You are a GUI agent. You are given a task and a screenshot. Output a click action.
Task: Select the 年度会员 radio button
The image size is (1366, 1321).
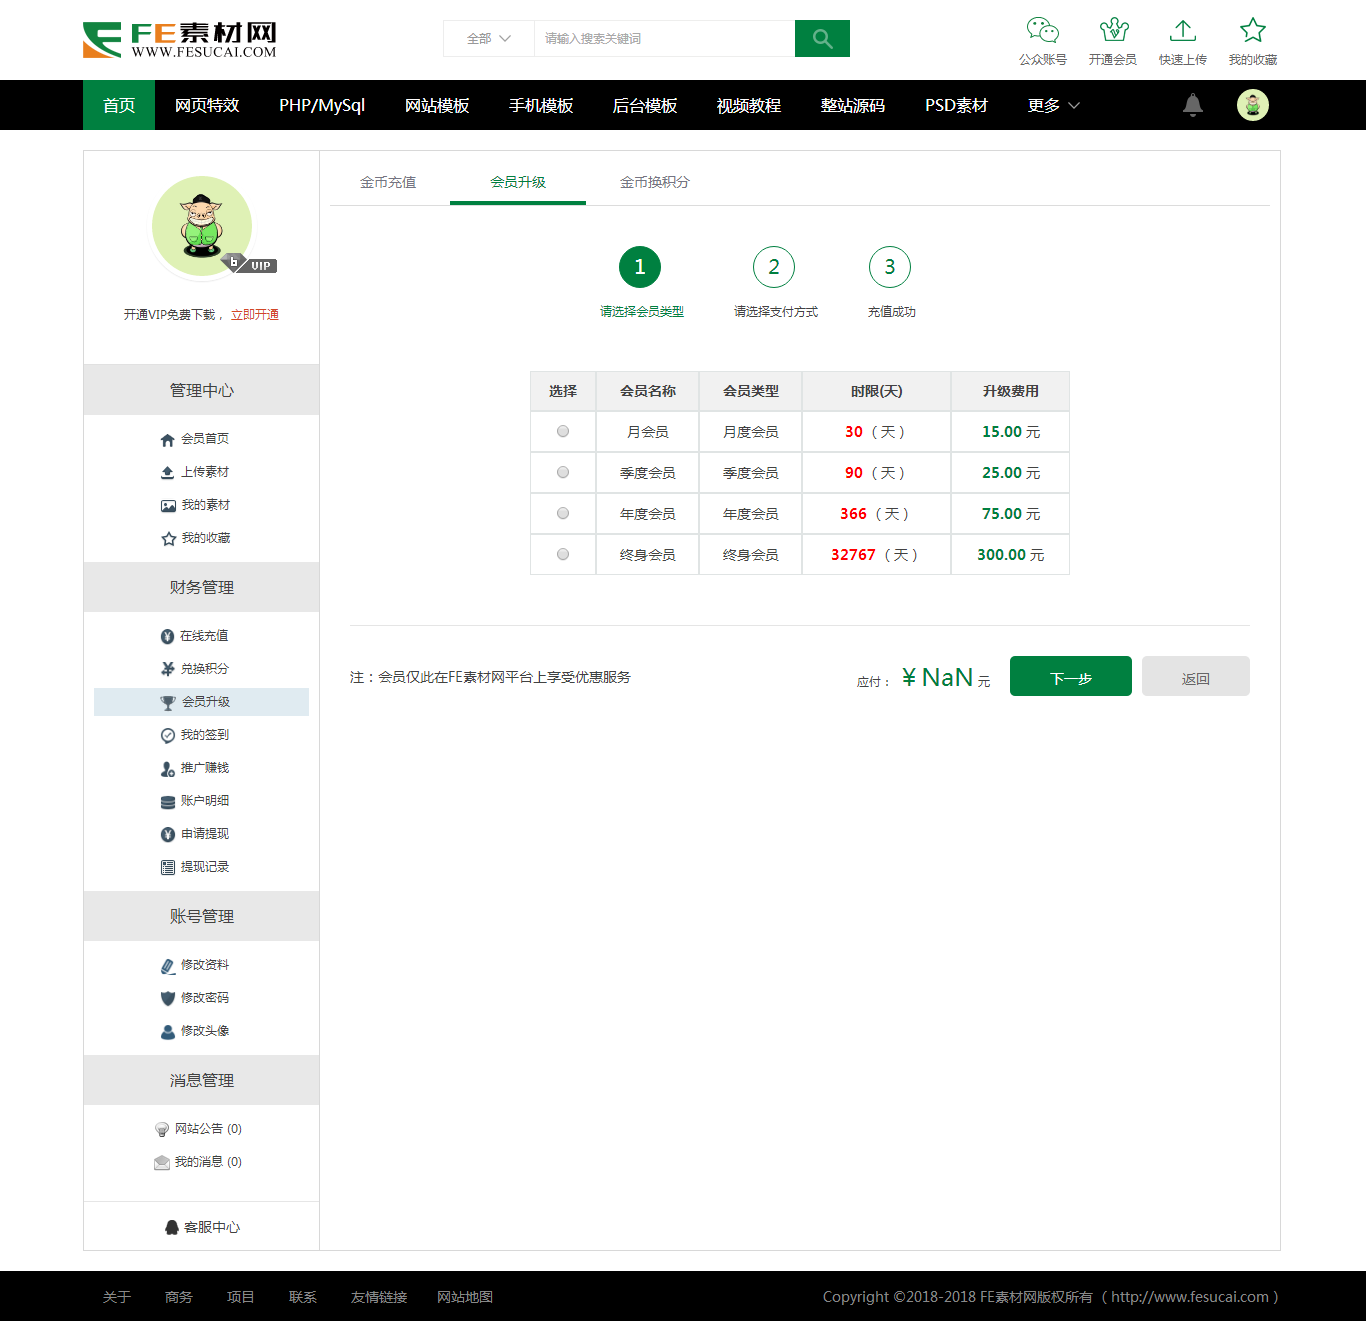point(563,514)
